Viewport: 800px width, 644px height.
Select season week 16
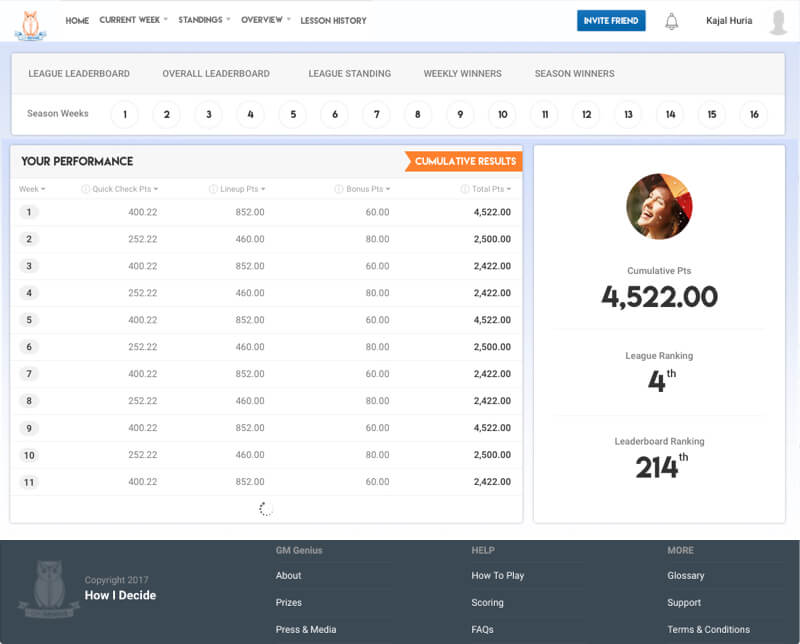(754, 114)
